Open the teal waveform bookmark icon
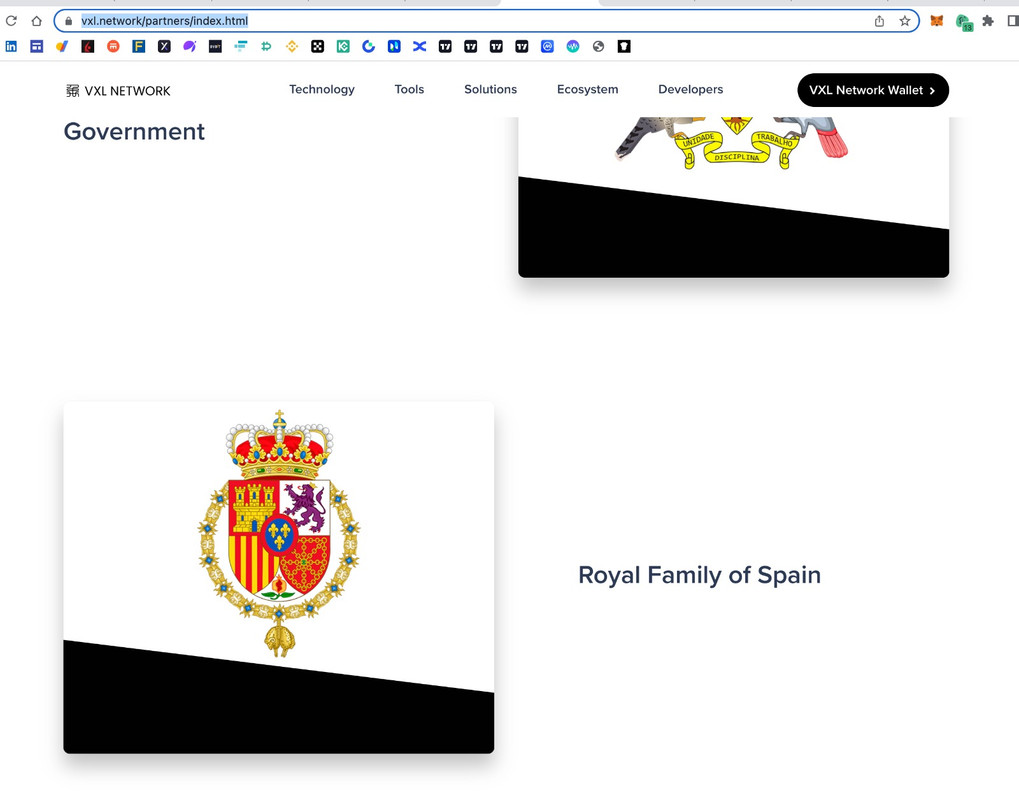The image size is (1019, 800). pos(573,46)
